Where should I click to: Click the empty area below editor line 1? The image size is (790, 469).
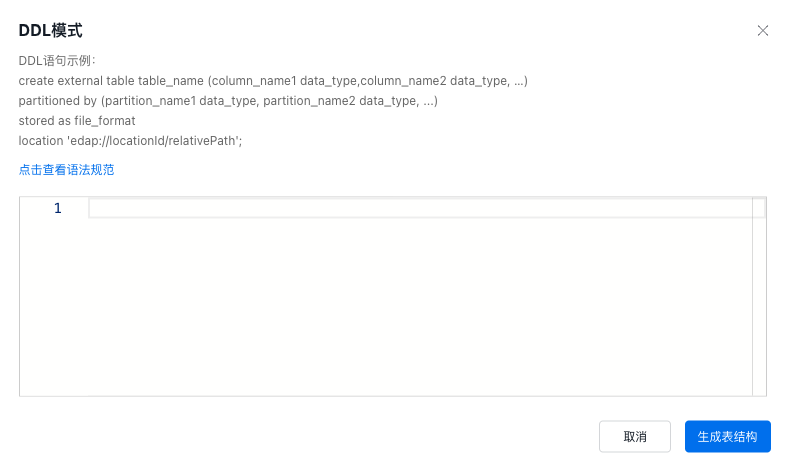[420, 306]
